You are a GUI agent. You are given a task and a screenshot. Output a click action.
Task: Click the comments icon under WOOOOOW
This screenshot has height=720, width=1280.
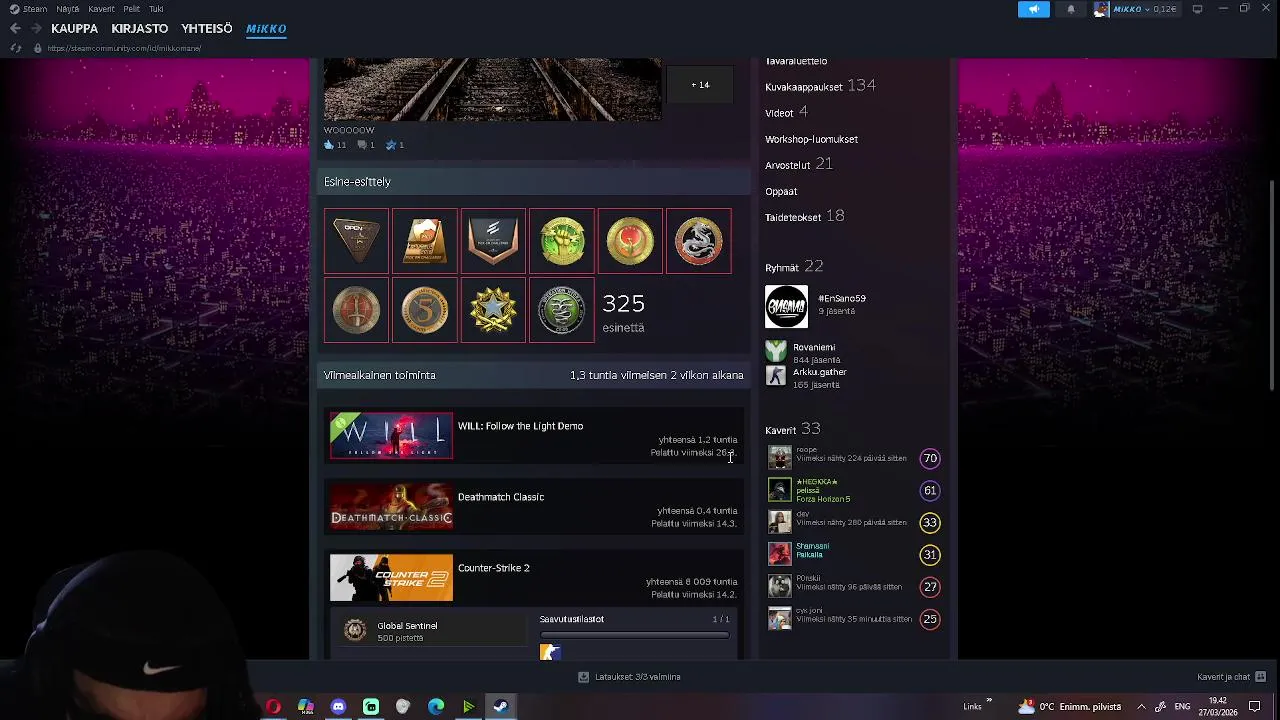(362, 145)
